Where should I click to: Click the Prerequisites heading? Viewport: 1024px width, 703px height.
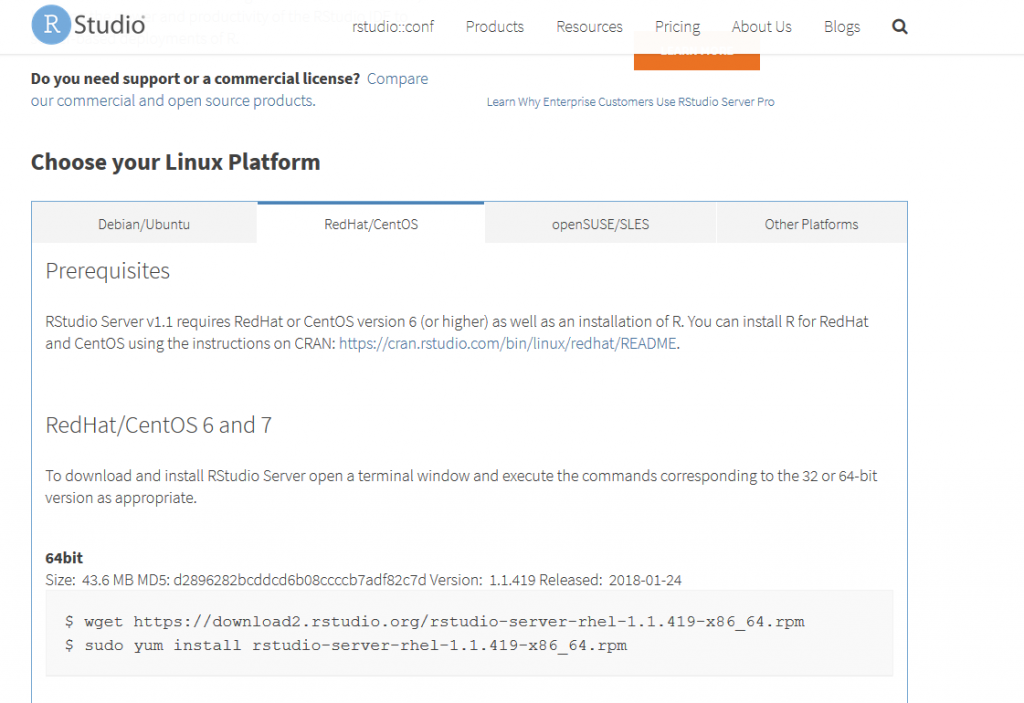click(x=107, y=270)
